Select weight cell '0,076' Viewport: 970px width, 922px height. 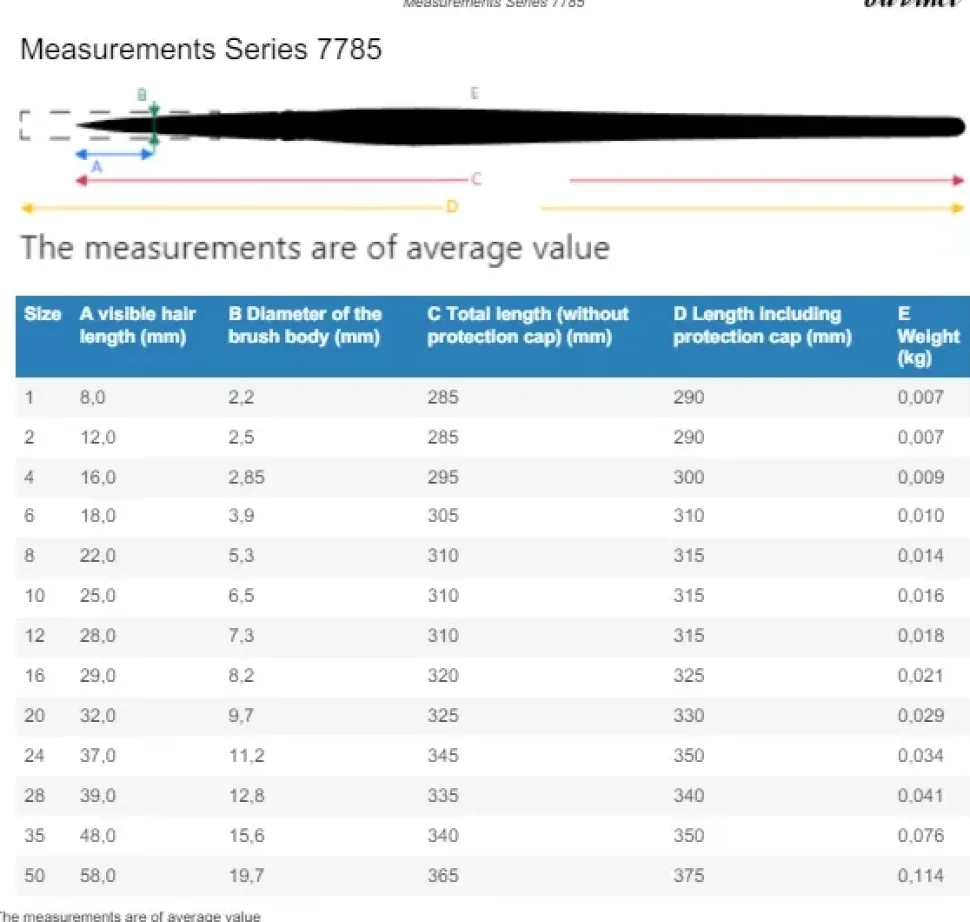[921, 836]
